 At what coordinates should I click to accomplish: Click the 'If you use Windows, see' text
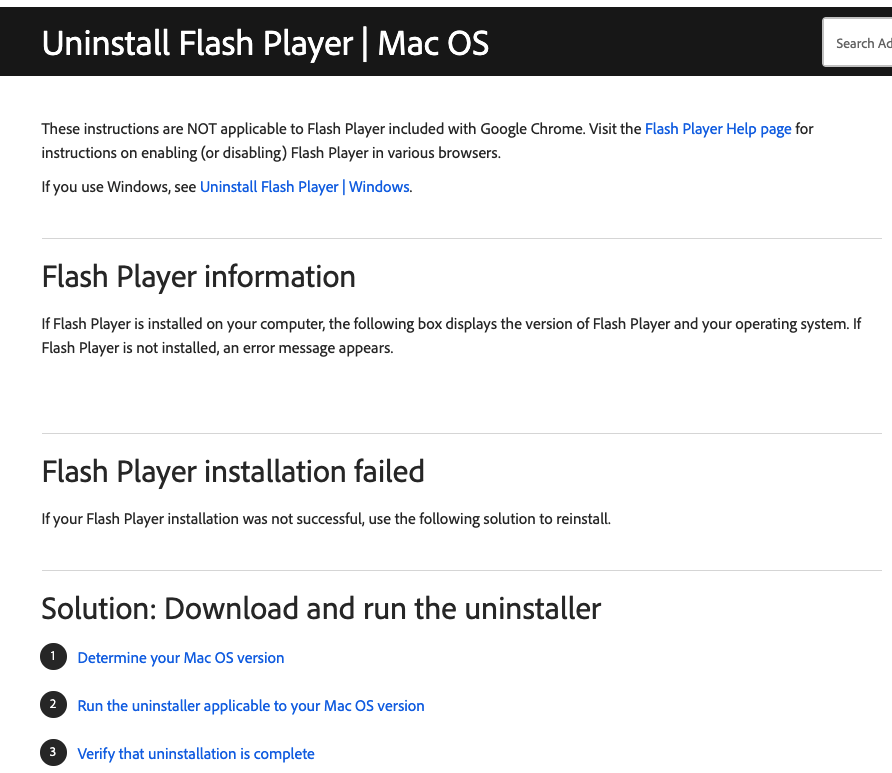click(x=119, y=187)
